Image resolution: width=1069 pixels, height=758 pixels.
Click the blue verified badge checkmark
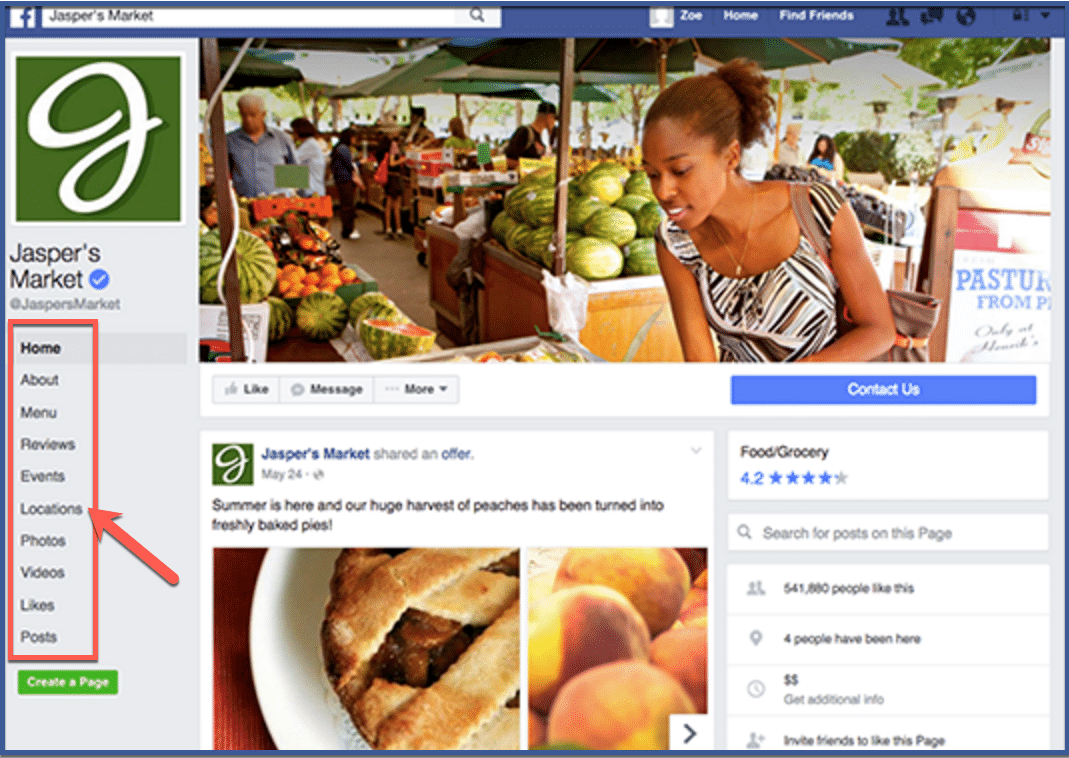click(x=100, y=279)
